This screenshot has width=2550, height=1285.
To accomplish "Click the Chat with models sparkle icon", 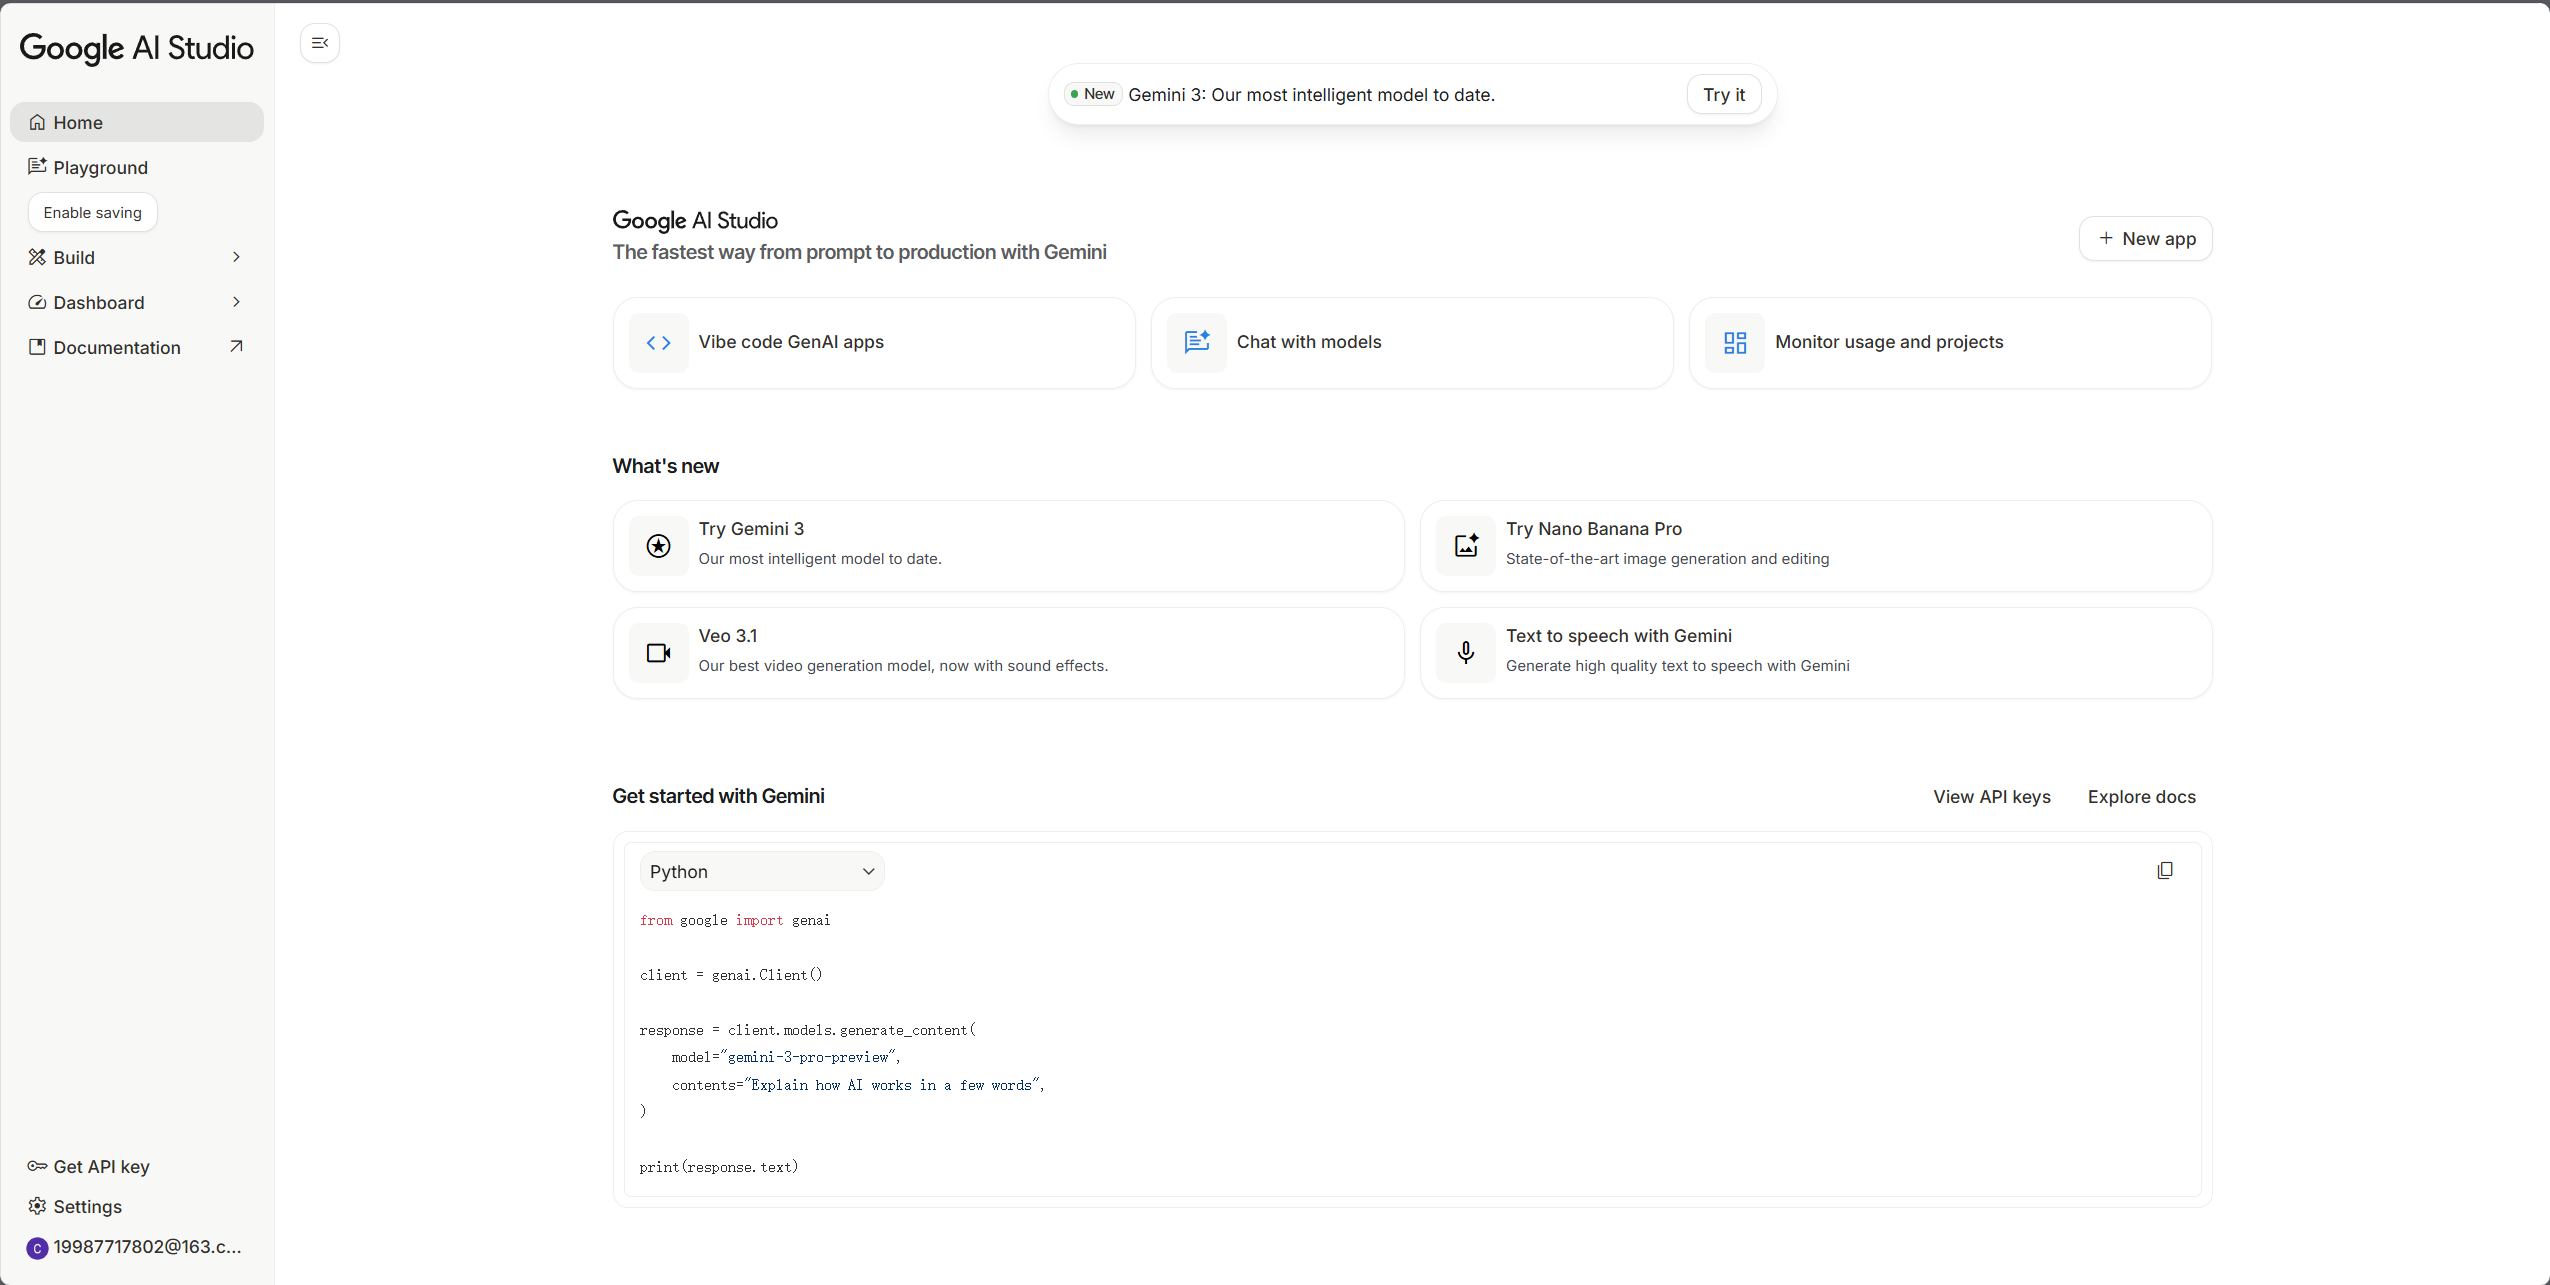I will [x=1196, y=343].
